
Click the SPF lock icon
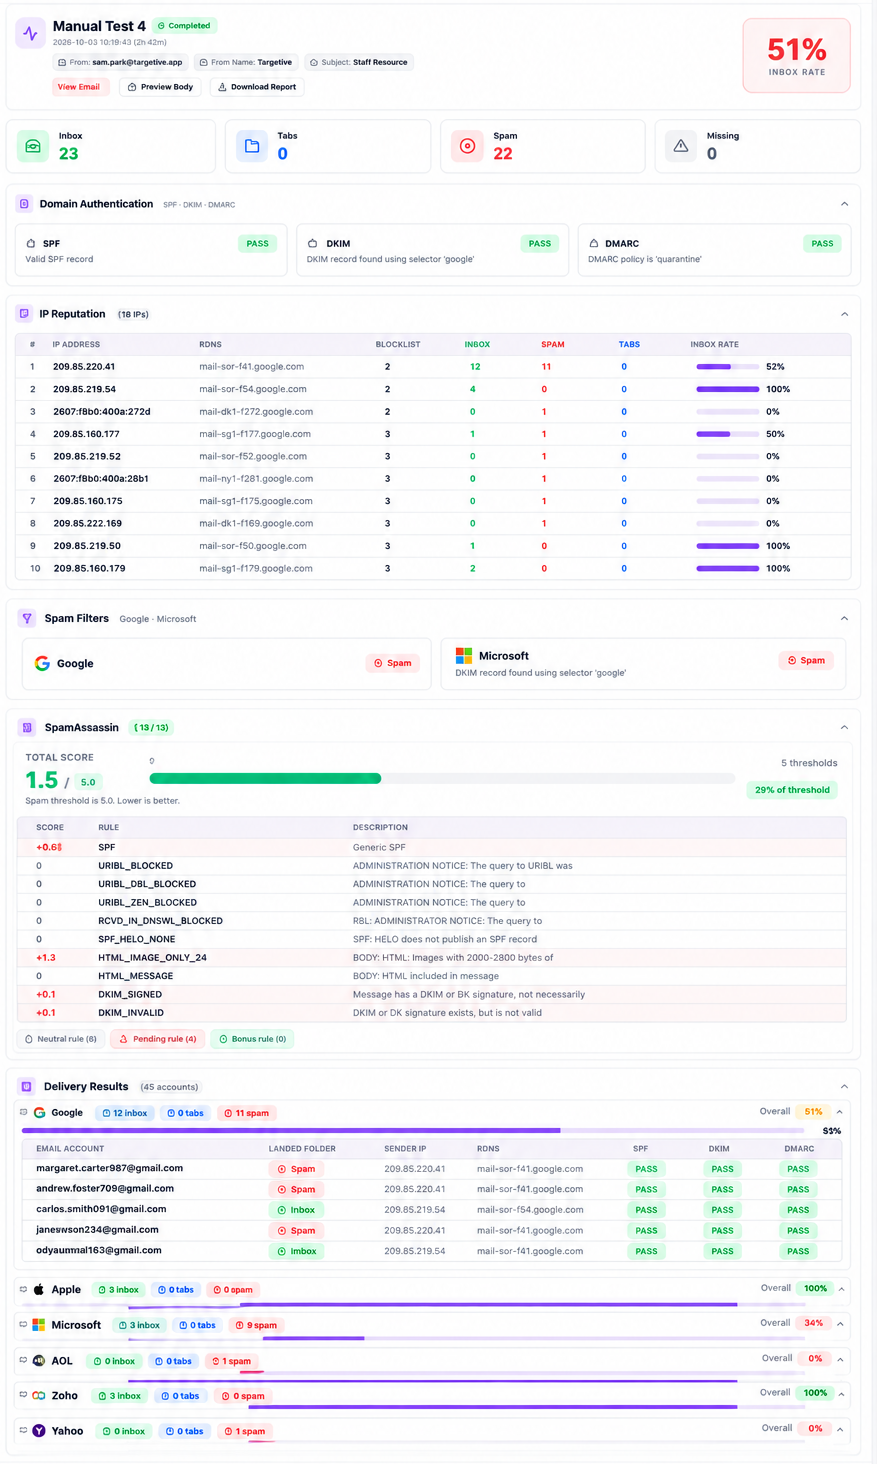pyautogui.click(x=31, y=243)
